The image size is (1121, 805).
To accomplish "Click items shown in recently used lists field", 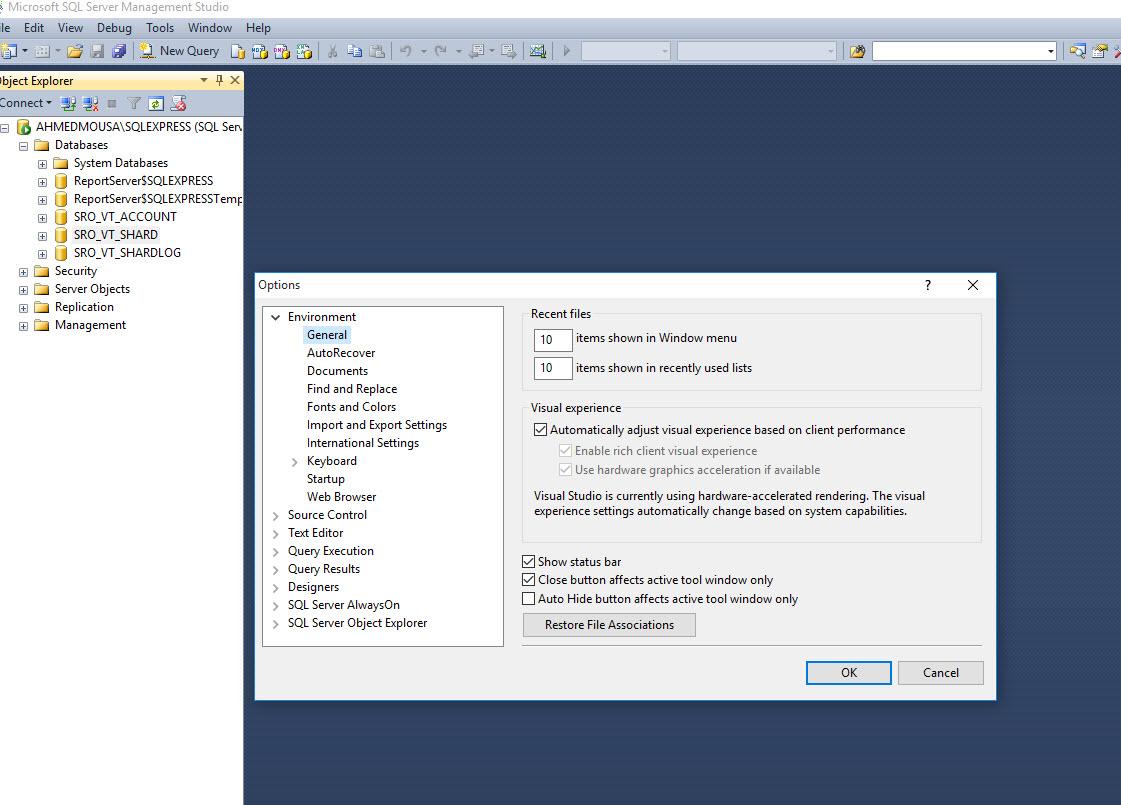I will [x=553, y=368].
